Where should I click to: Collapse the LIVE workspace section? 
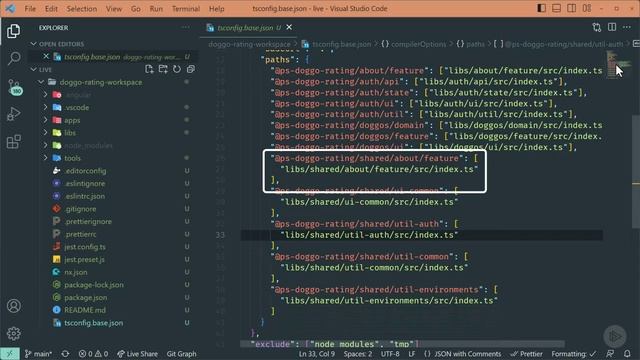[33, 69]
